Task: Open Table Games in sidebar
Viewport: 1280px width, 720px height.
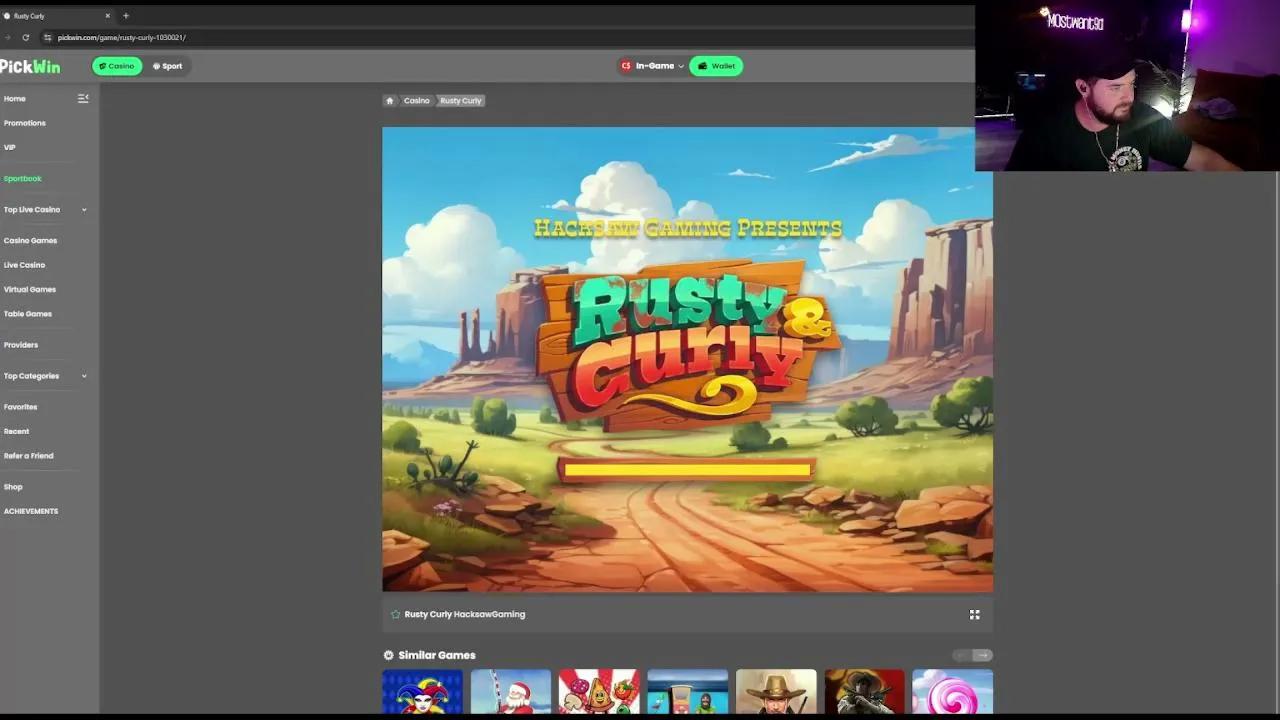Action: (x=28, y=314)
